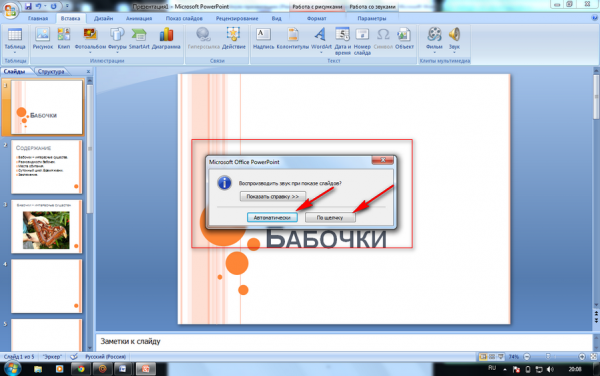Open the Вид ribbon tab
This screenshot has height=376, width=600.
[x=276, y=18]
